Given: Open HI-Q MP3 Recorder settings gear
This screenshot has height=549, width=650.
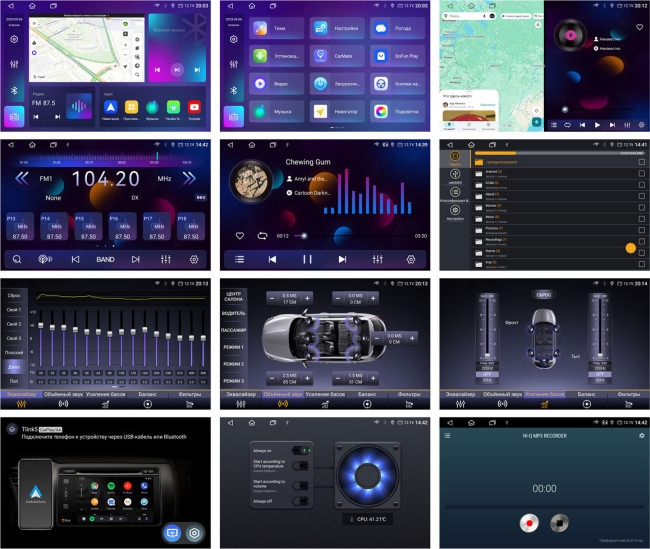Looking at the screenshot, I should [x=641, y=436].
